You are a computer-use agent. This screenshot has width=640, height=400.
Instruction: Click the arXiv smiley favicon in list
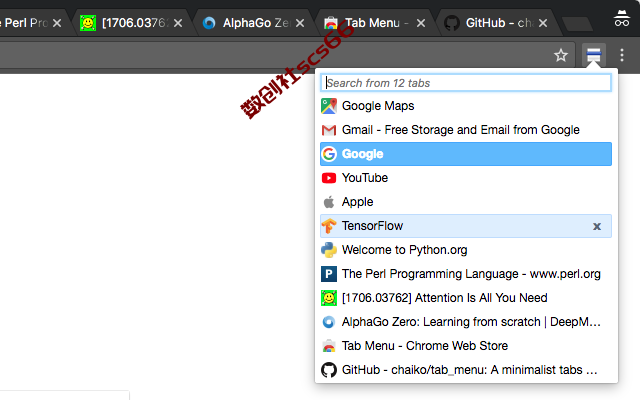click(x=329, y=298)
